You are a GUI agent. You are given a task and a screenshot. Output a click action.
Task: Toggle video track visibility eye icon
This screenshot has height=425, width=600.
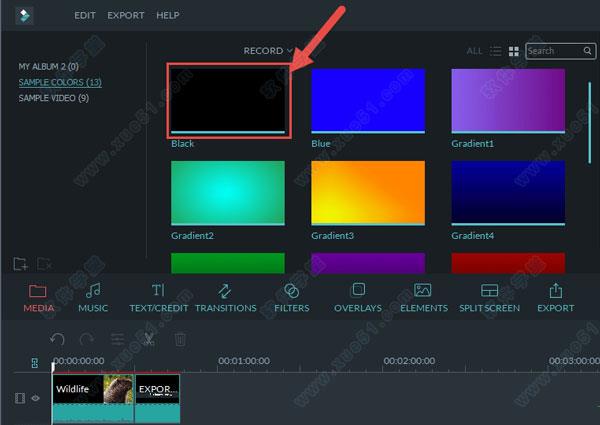tap(35, 398)
